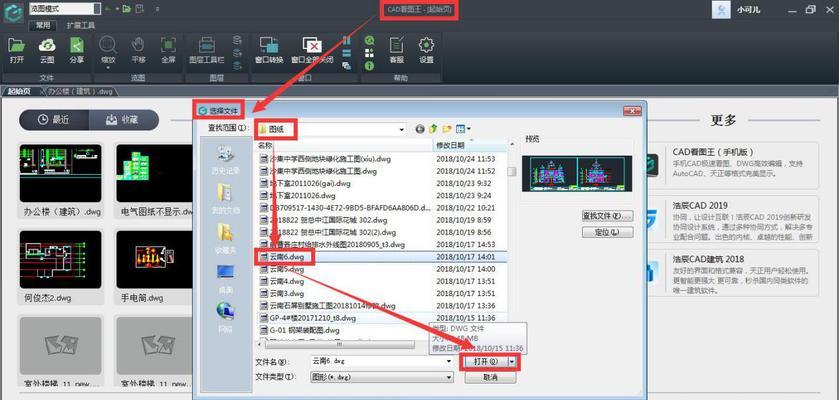Open the 浩辰CAD 2019 promo card
Viewport: 839px width, 400px height.
[731, 218]
